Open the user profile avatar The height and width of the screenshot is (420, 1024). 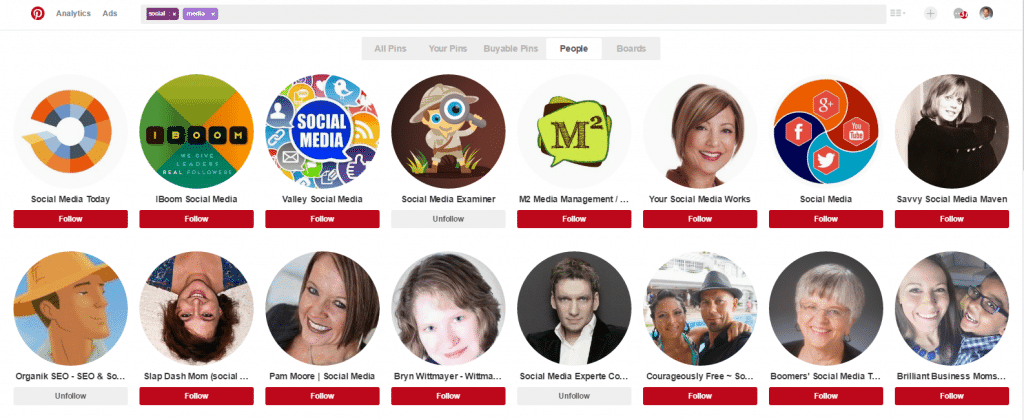(986, 13)
